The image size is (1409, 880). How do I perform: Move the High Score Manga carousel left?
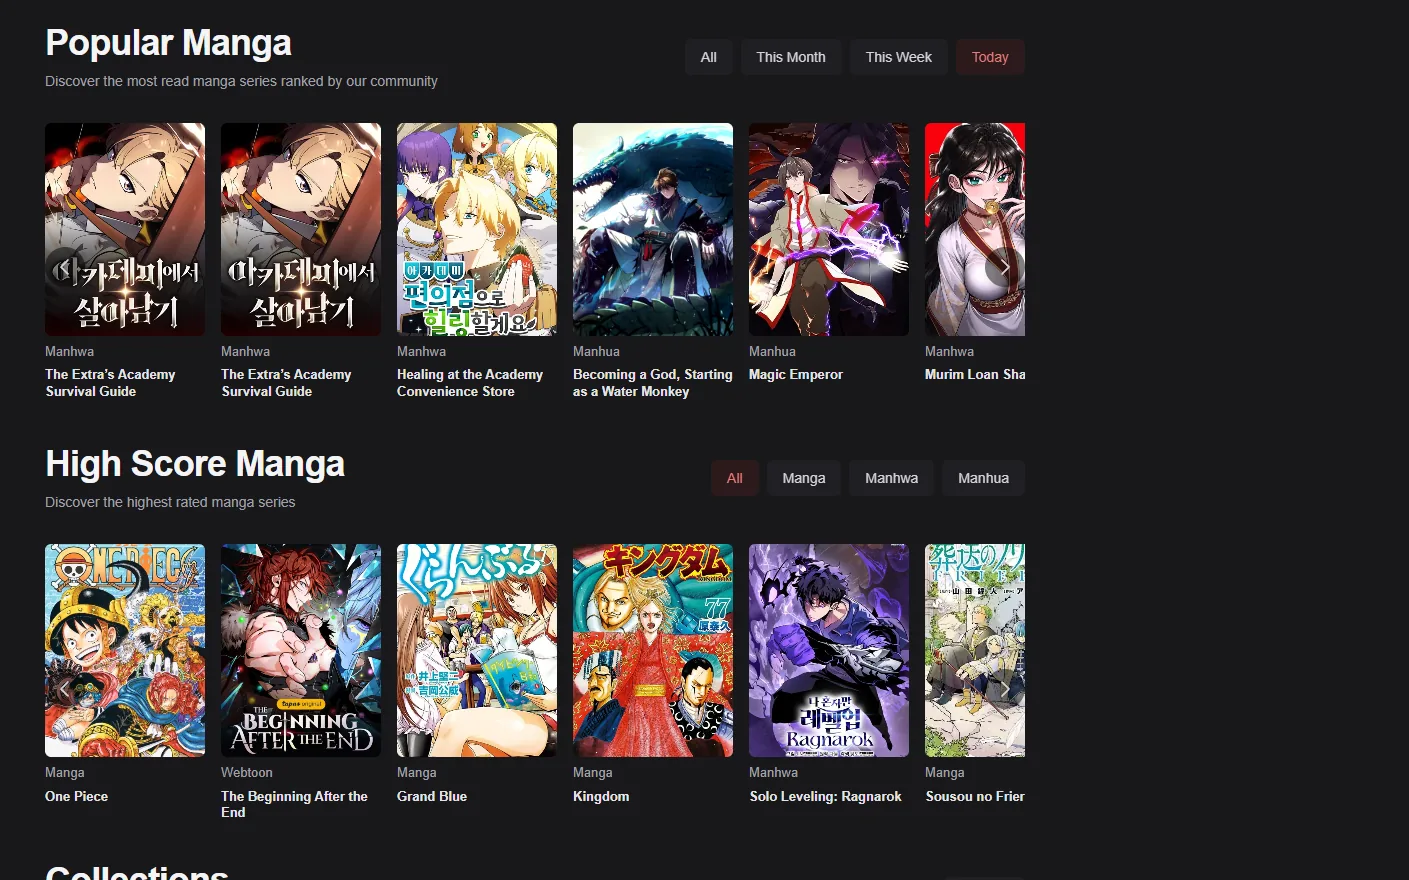point(65,688)
